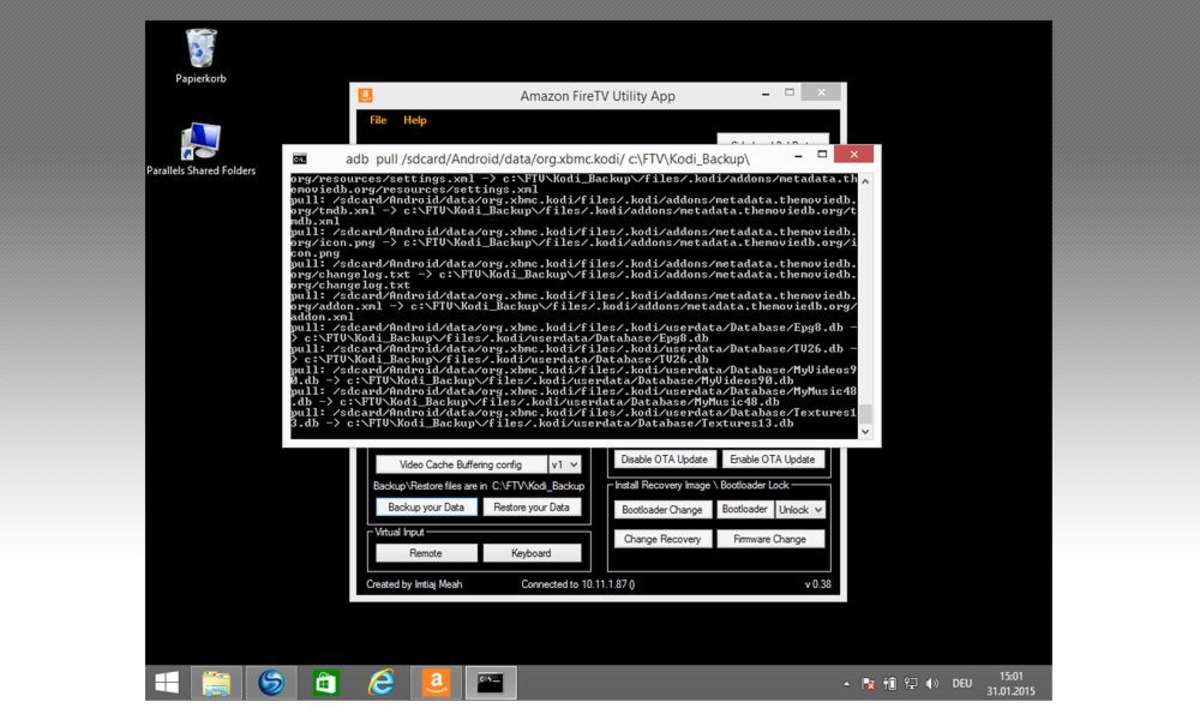
Task: Open the volume speaker tray icon
Action: [932, 684]
